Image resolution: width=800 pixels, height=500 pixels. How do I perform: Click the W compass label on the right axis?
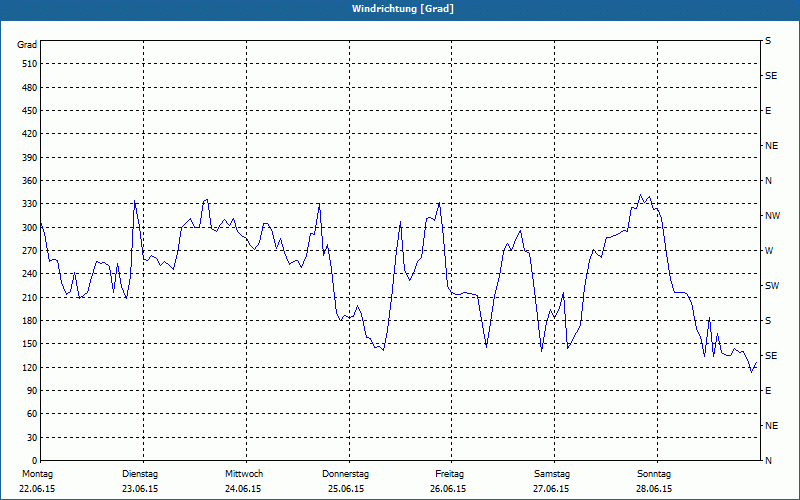click(x=769, y=251)
